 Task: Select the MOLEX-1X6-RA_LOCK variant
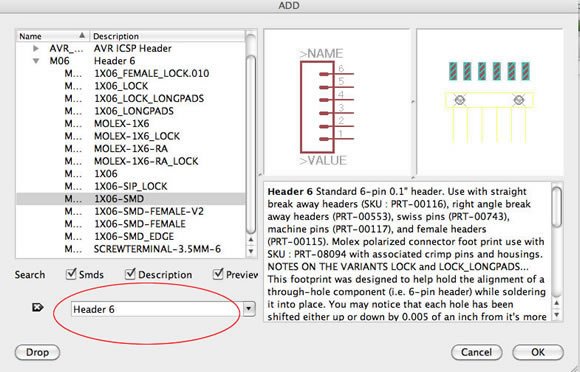click(131, 161)
